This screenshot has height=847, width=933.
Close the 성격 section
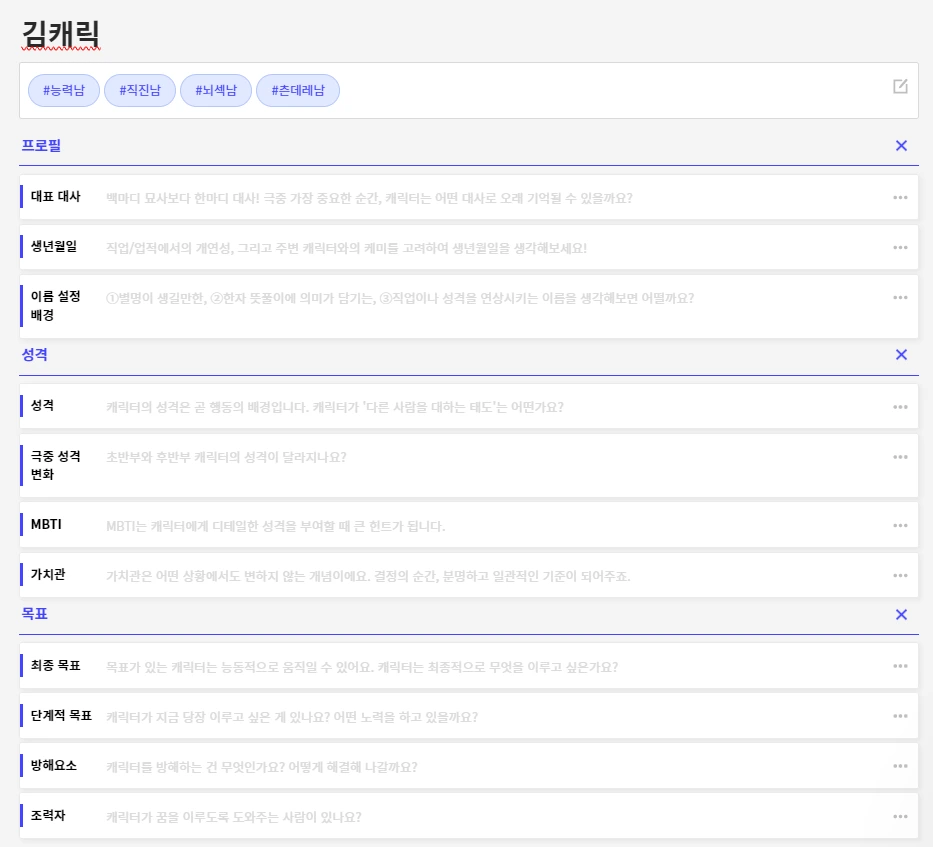click(901, 354)
